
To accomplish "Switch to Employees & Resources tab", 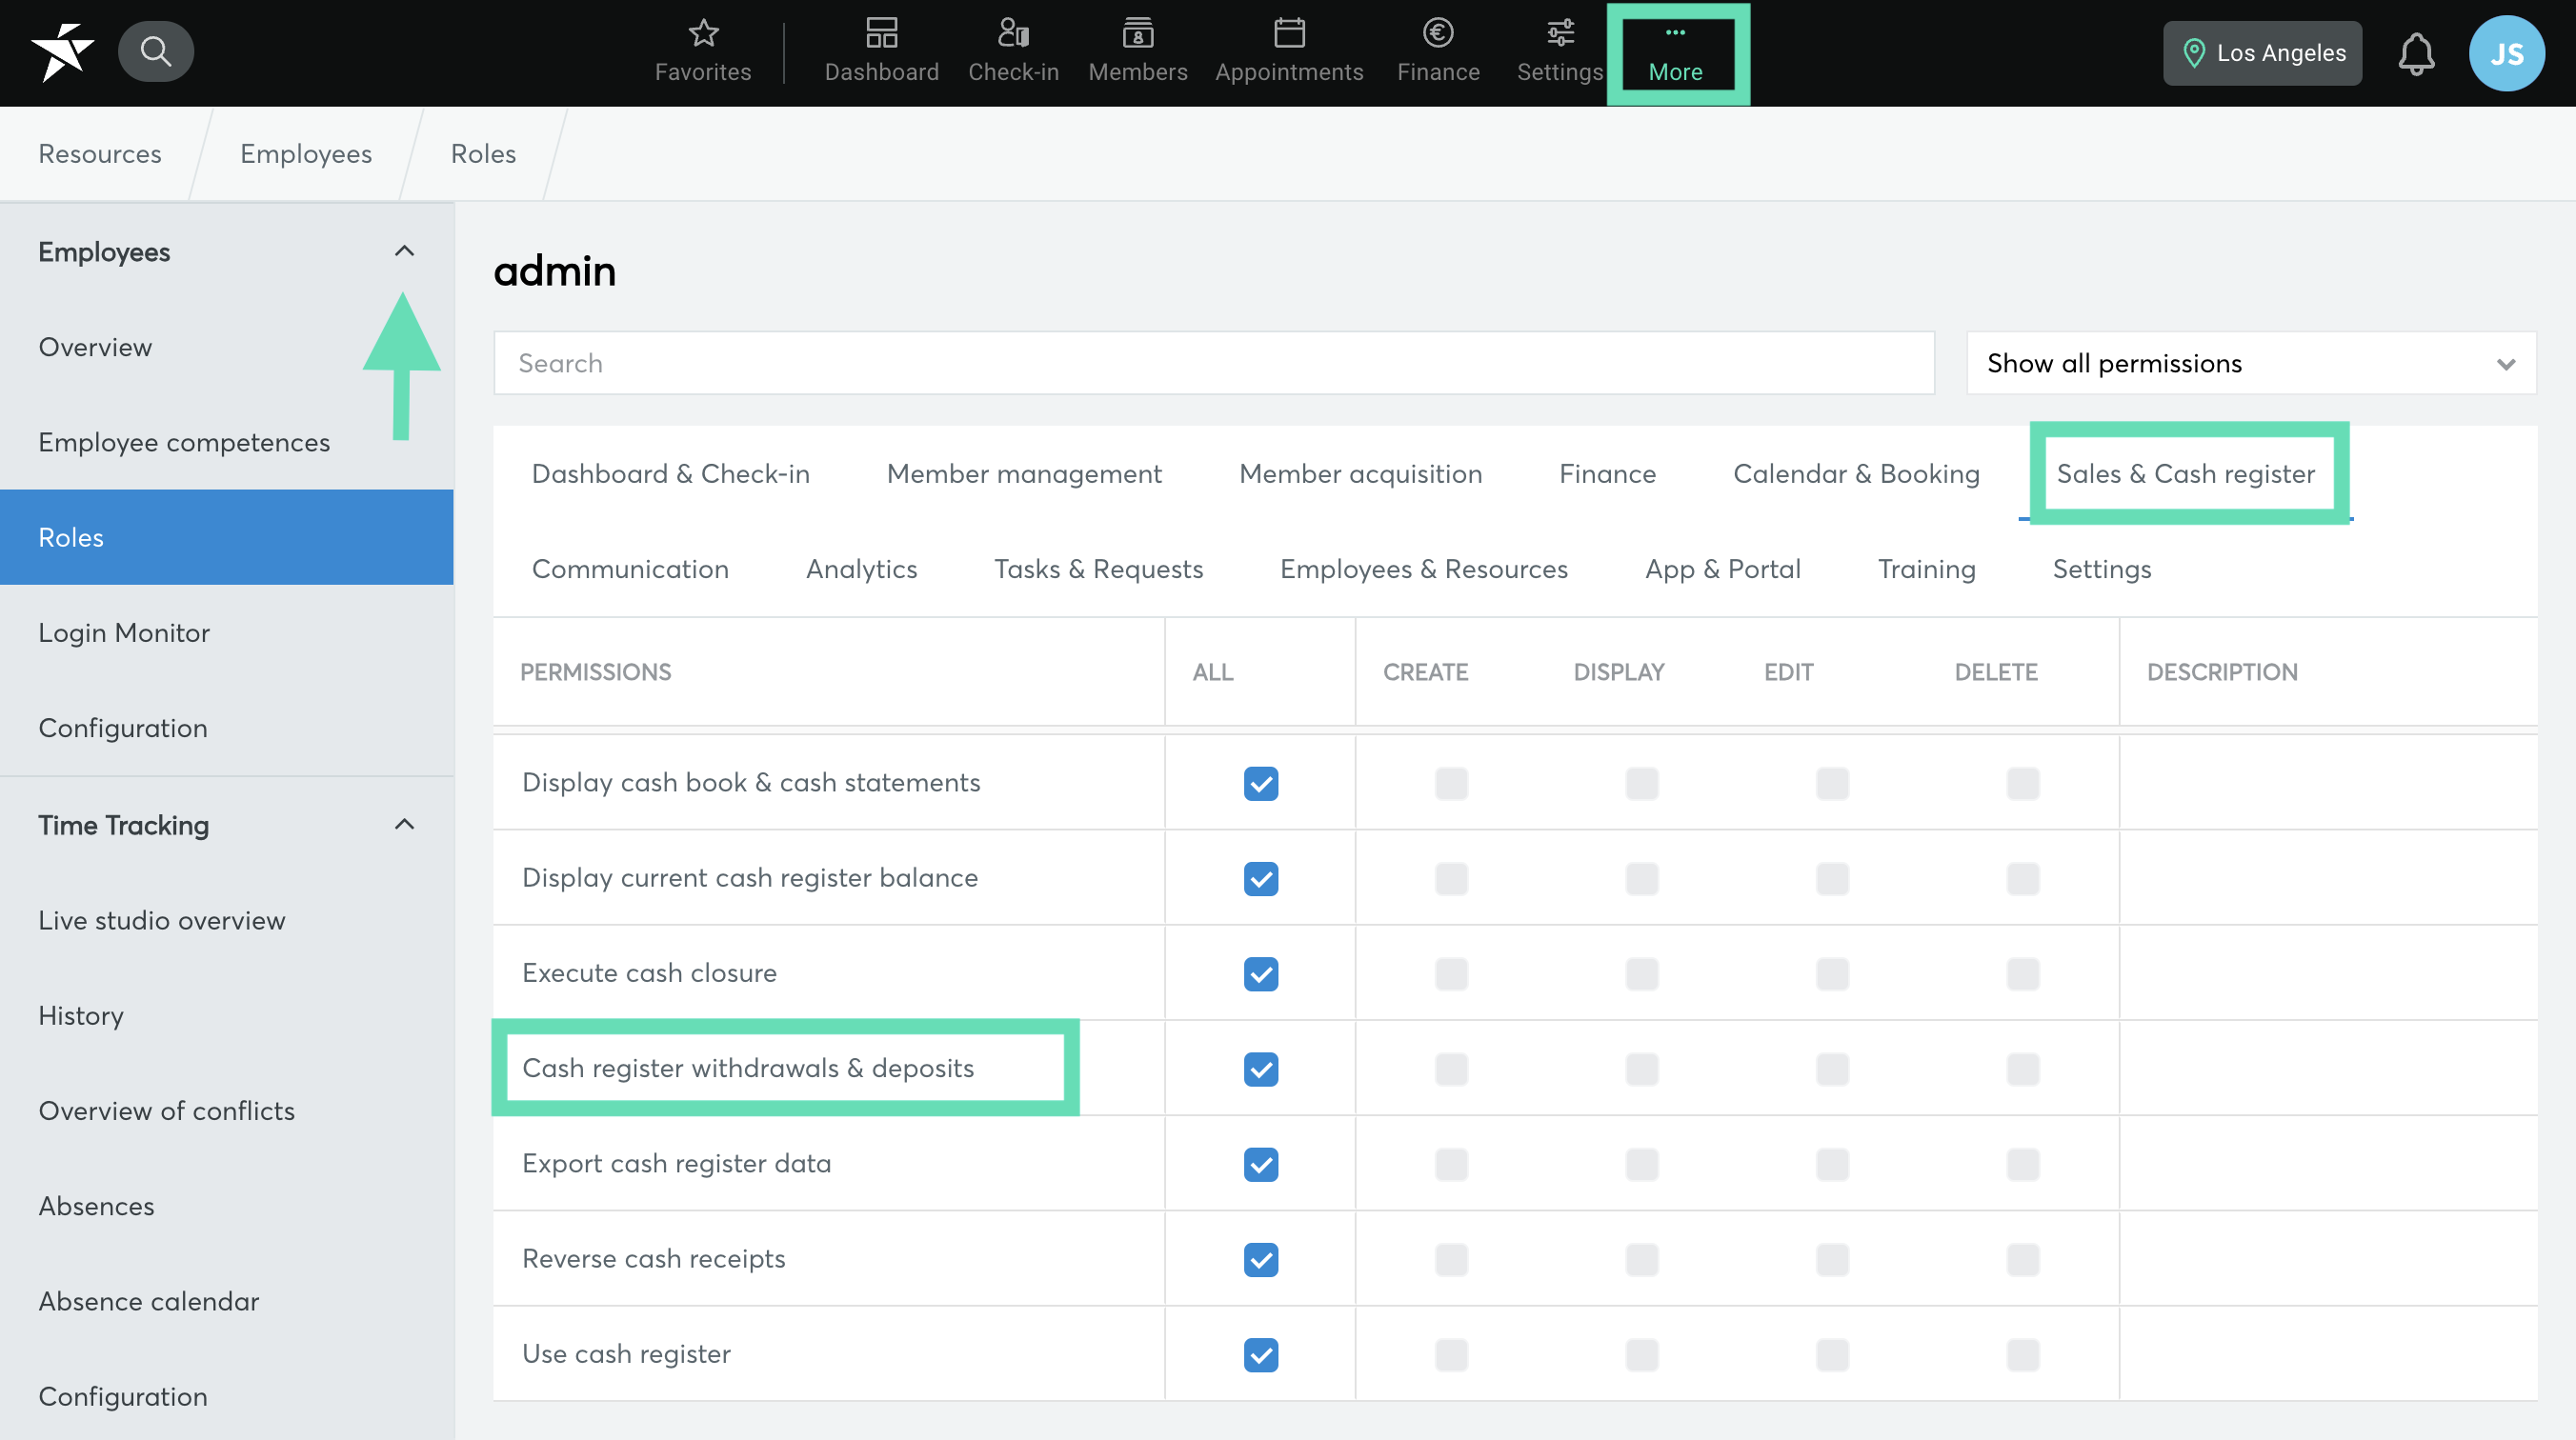I will (1423, 568).
